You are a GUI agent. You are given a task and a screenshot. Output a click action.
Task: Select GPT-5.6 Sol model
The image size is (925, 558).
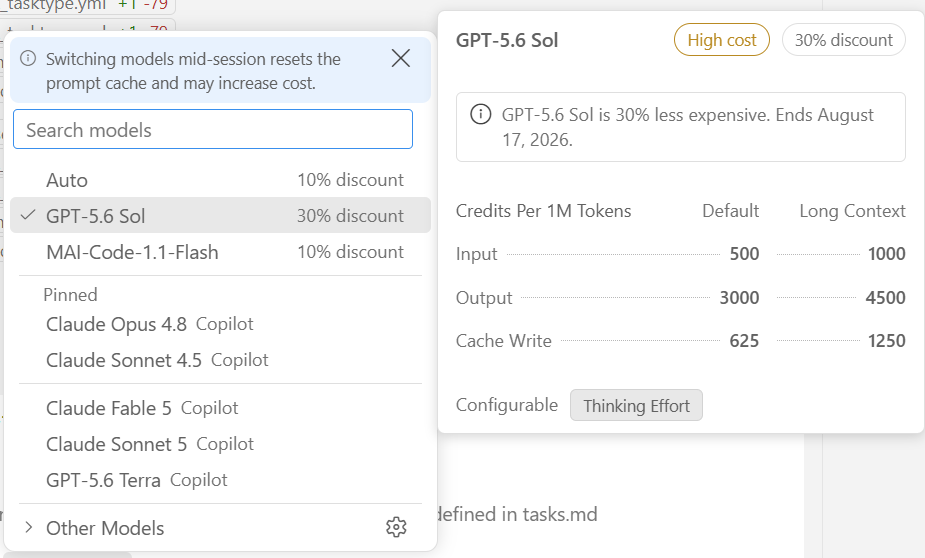coord(221,215)
